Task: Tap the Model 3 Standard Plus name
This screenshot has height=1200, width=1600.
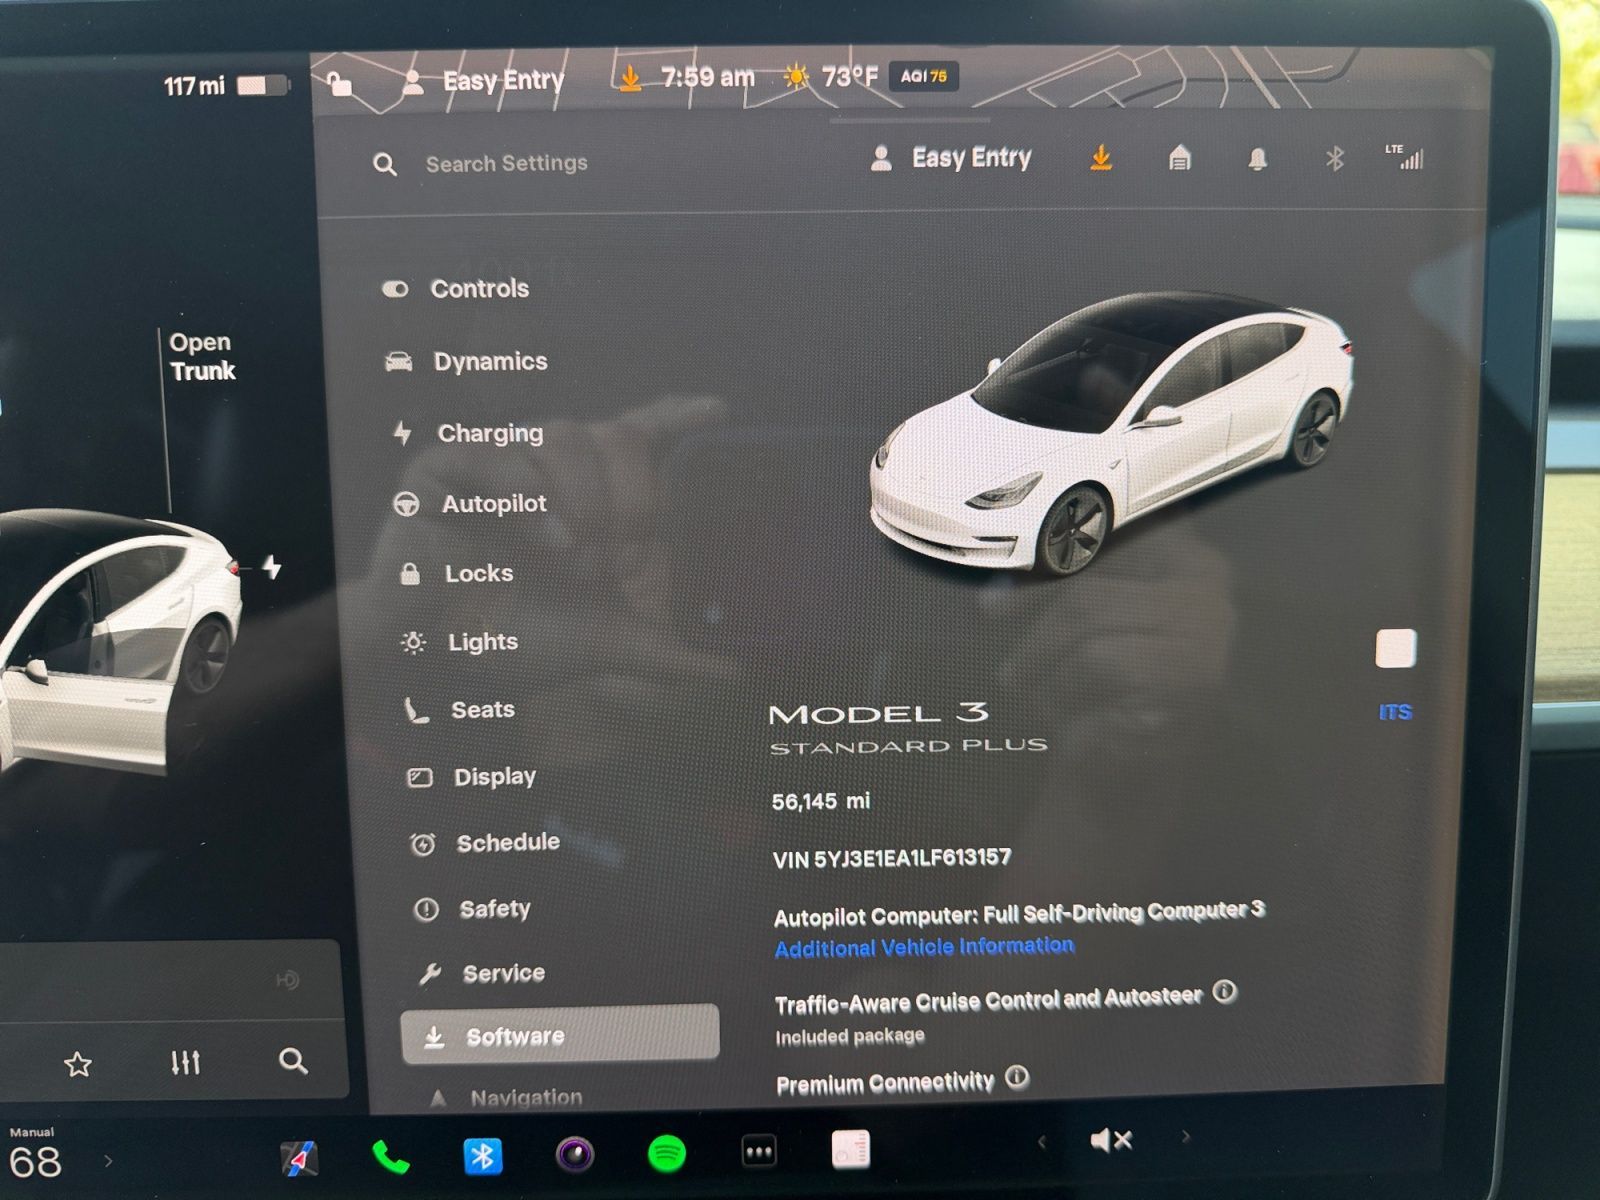Action: (908, 727)
